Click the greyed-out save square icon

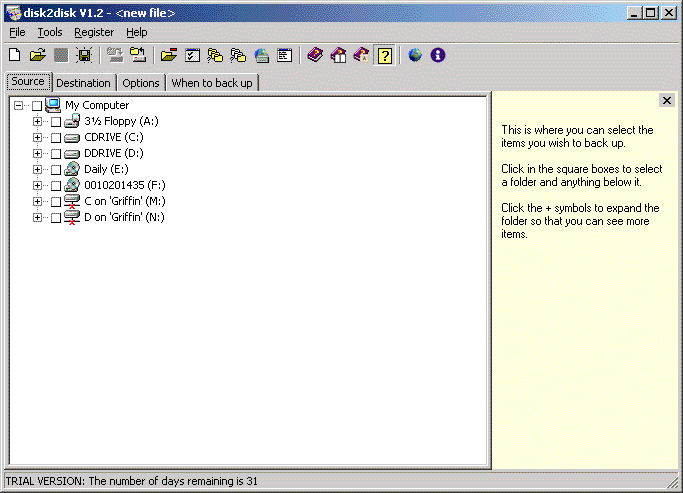tap(61, 55)
